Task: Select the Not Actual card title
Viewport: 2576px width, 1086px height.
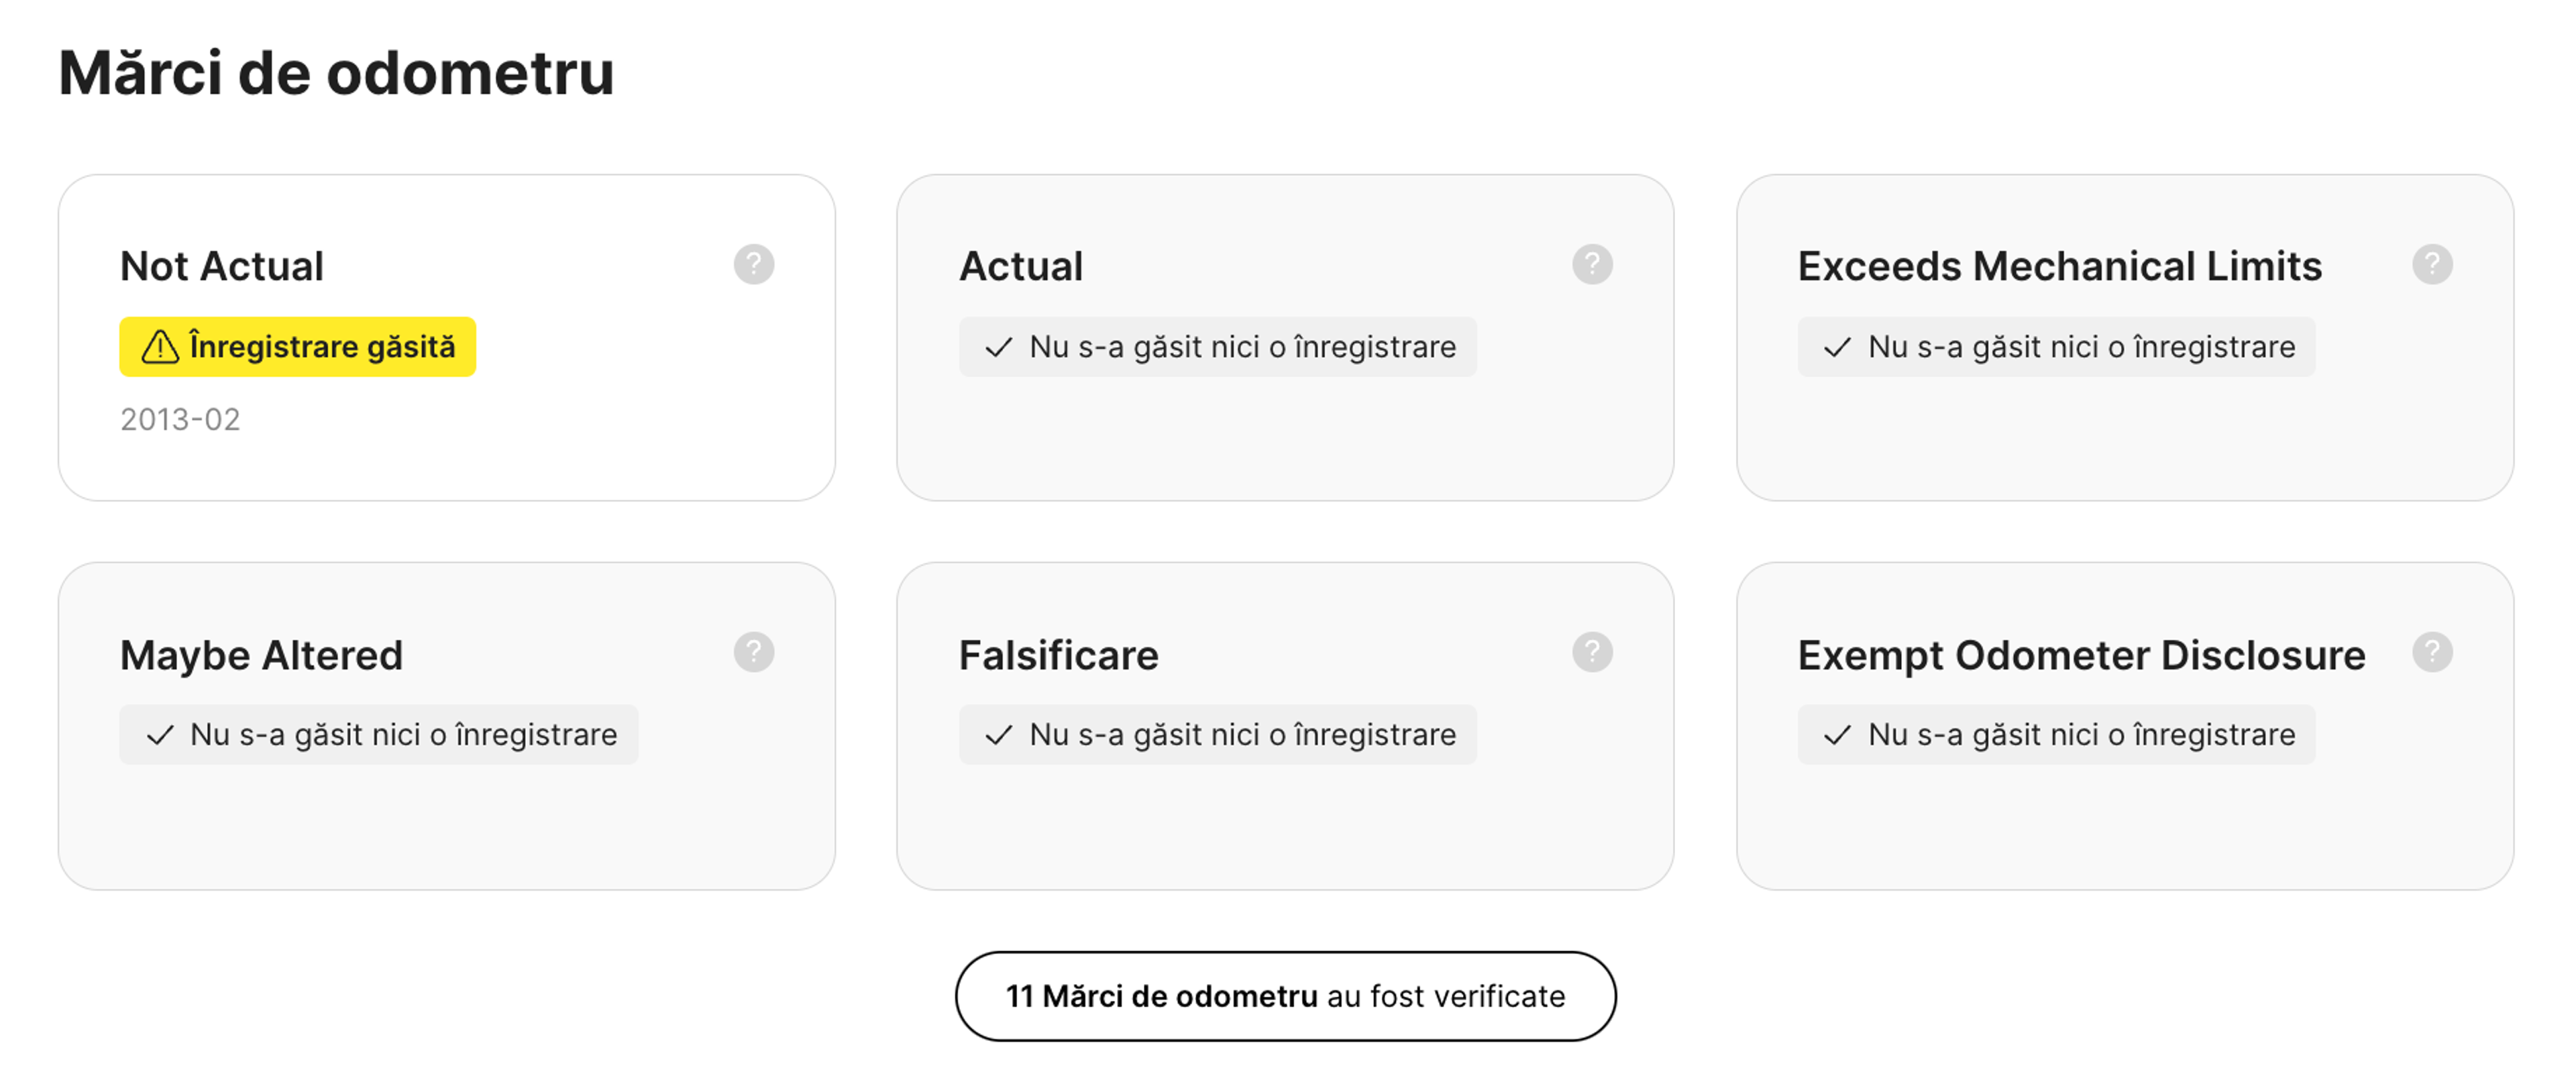Action: coord(222,266)
